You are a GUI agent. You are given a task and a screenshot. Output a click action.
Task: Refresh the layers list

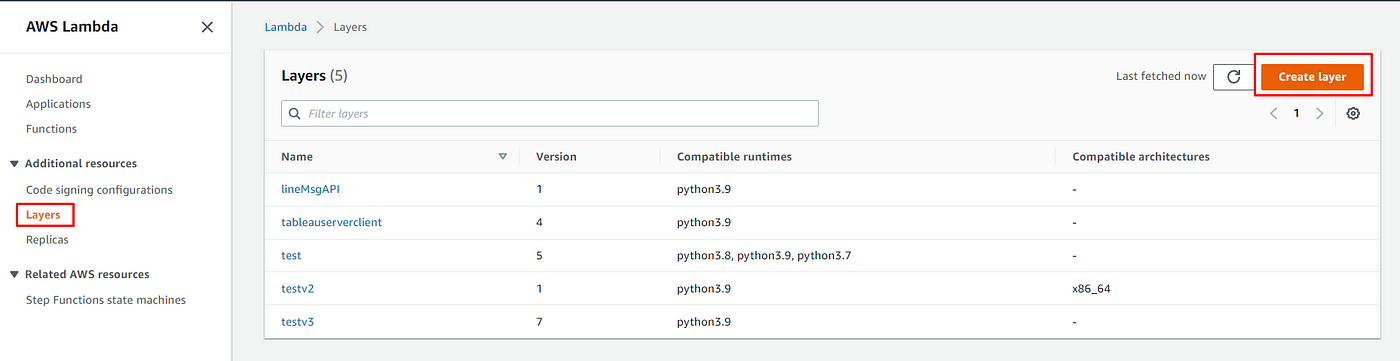[x=1233, y=77]
